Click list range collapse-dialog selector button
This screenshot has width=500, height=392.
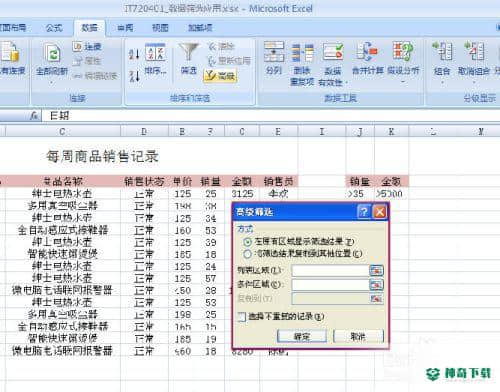tap(376, 271)
